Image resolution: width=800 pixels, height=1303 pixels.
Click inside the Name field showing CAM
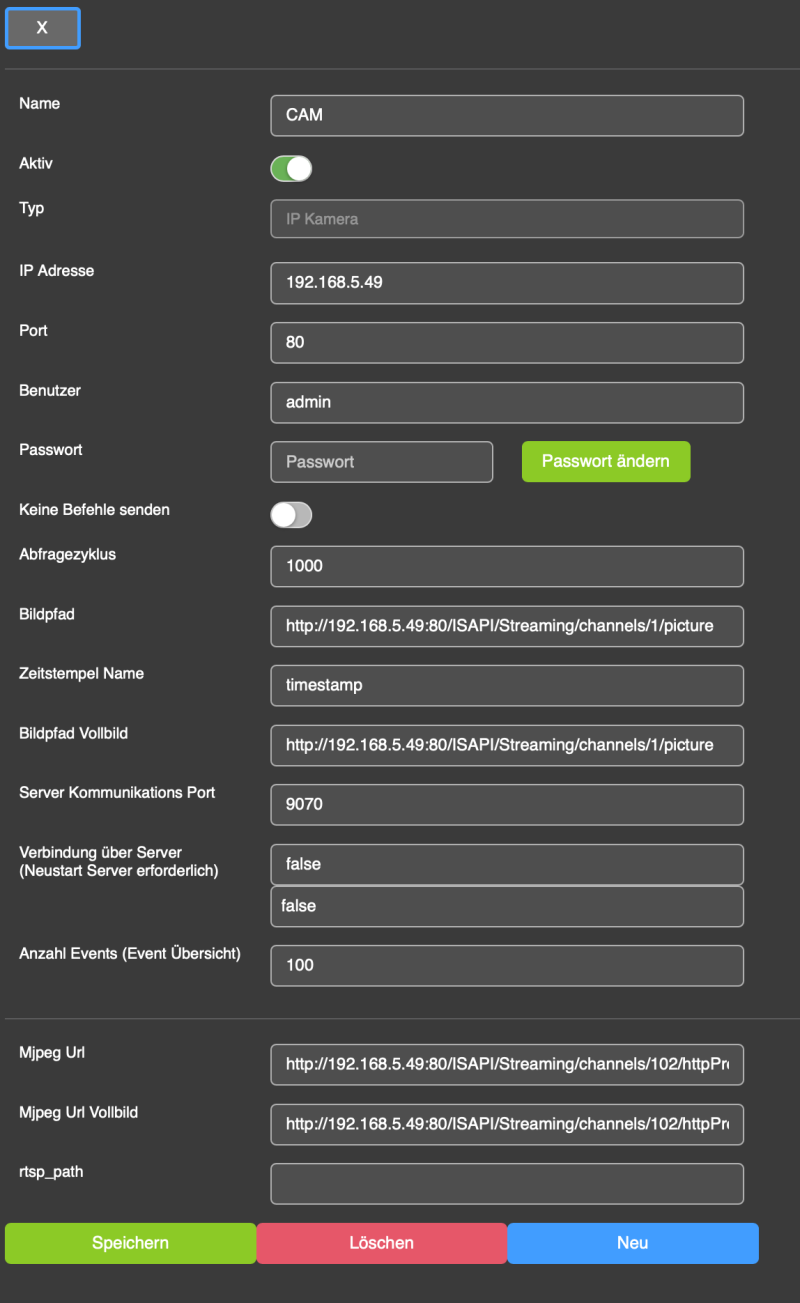(x=506, y=115)
